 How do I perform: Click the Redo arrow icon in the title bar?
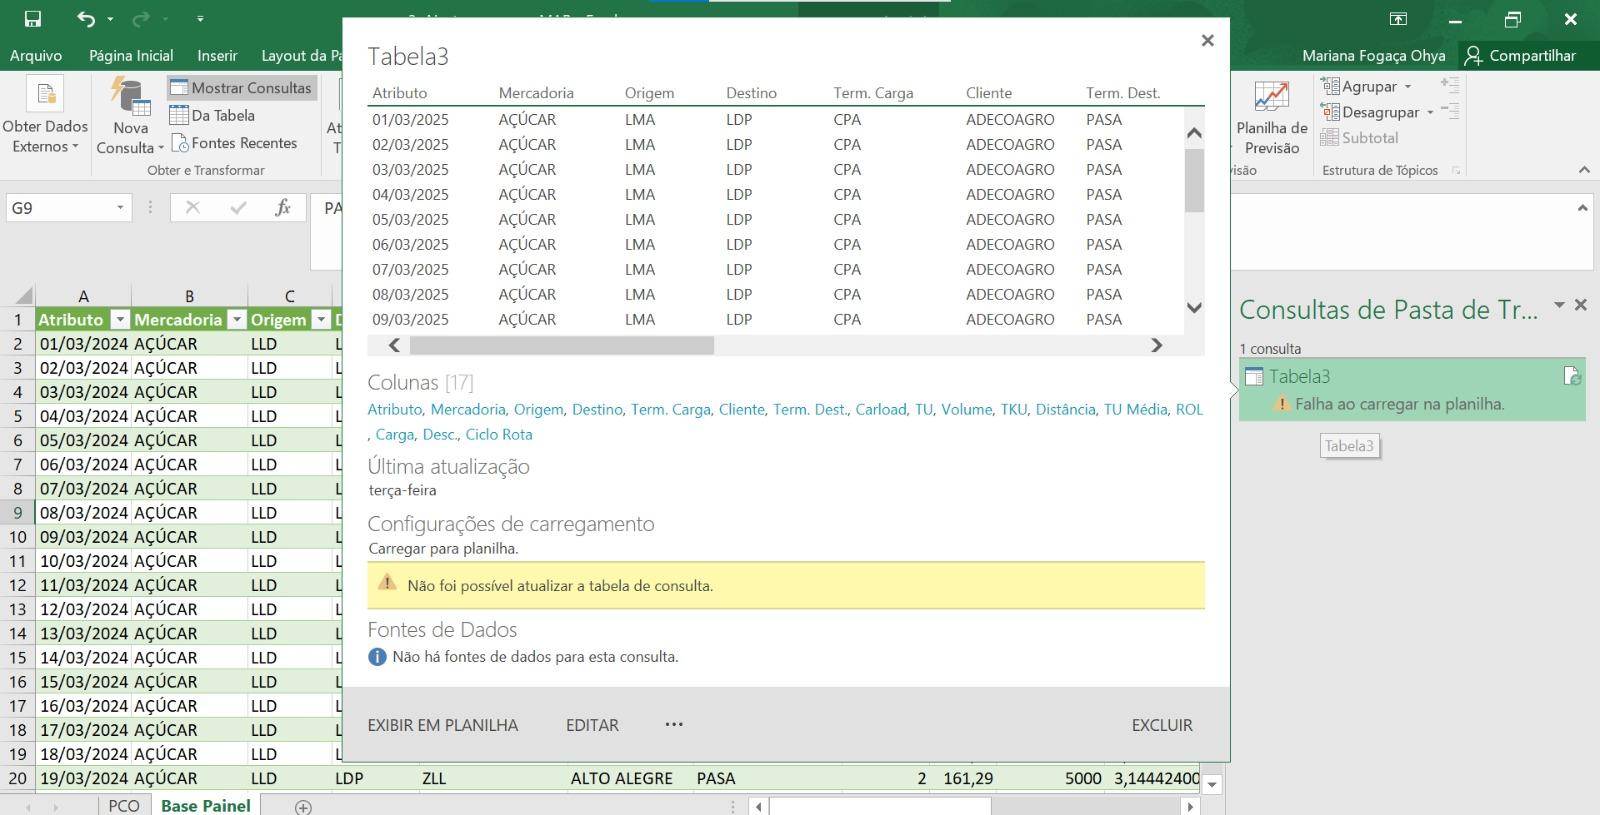coord(140,19)
